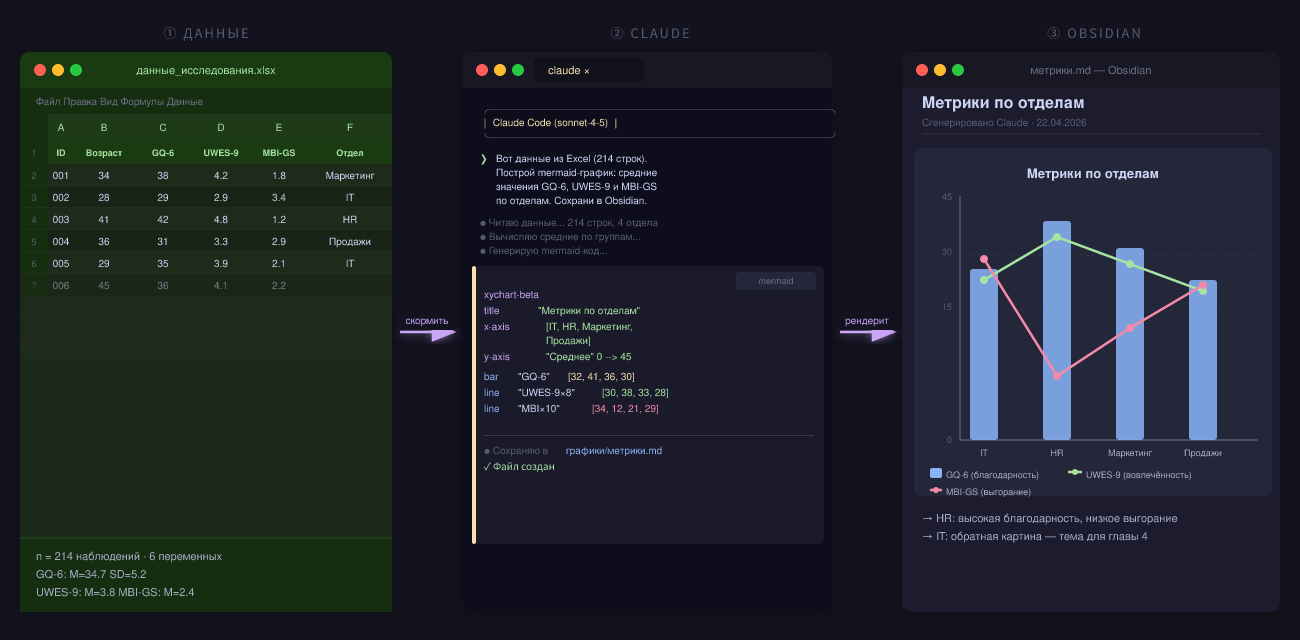Click the yellow minimize button of the spreadsheet window
The width and height of the screenshot is (1300, 640).
pos(58,70)
